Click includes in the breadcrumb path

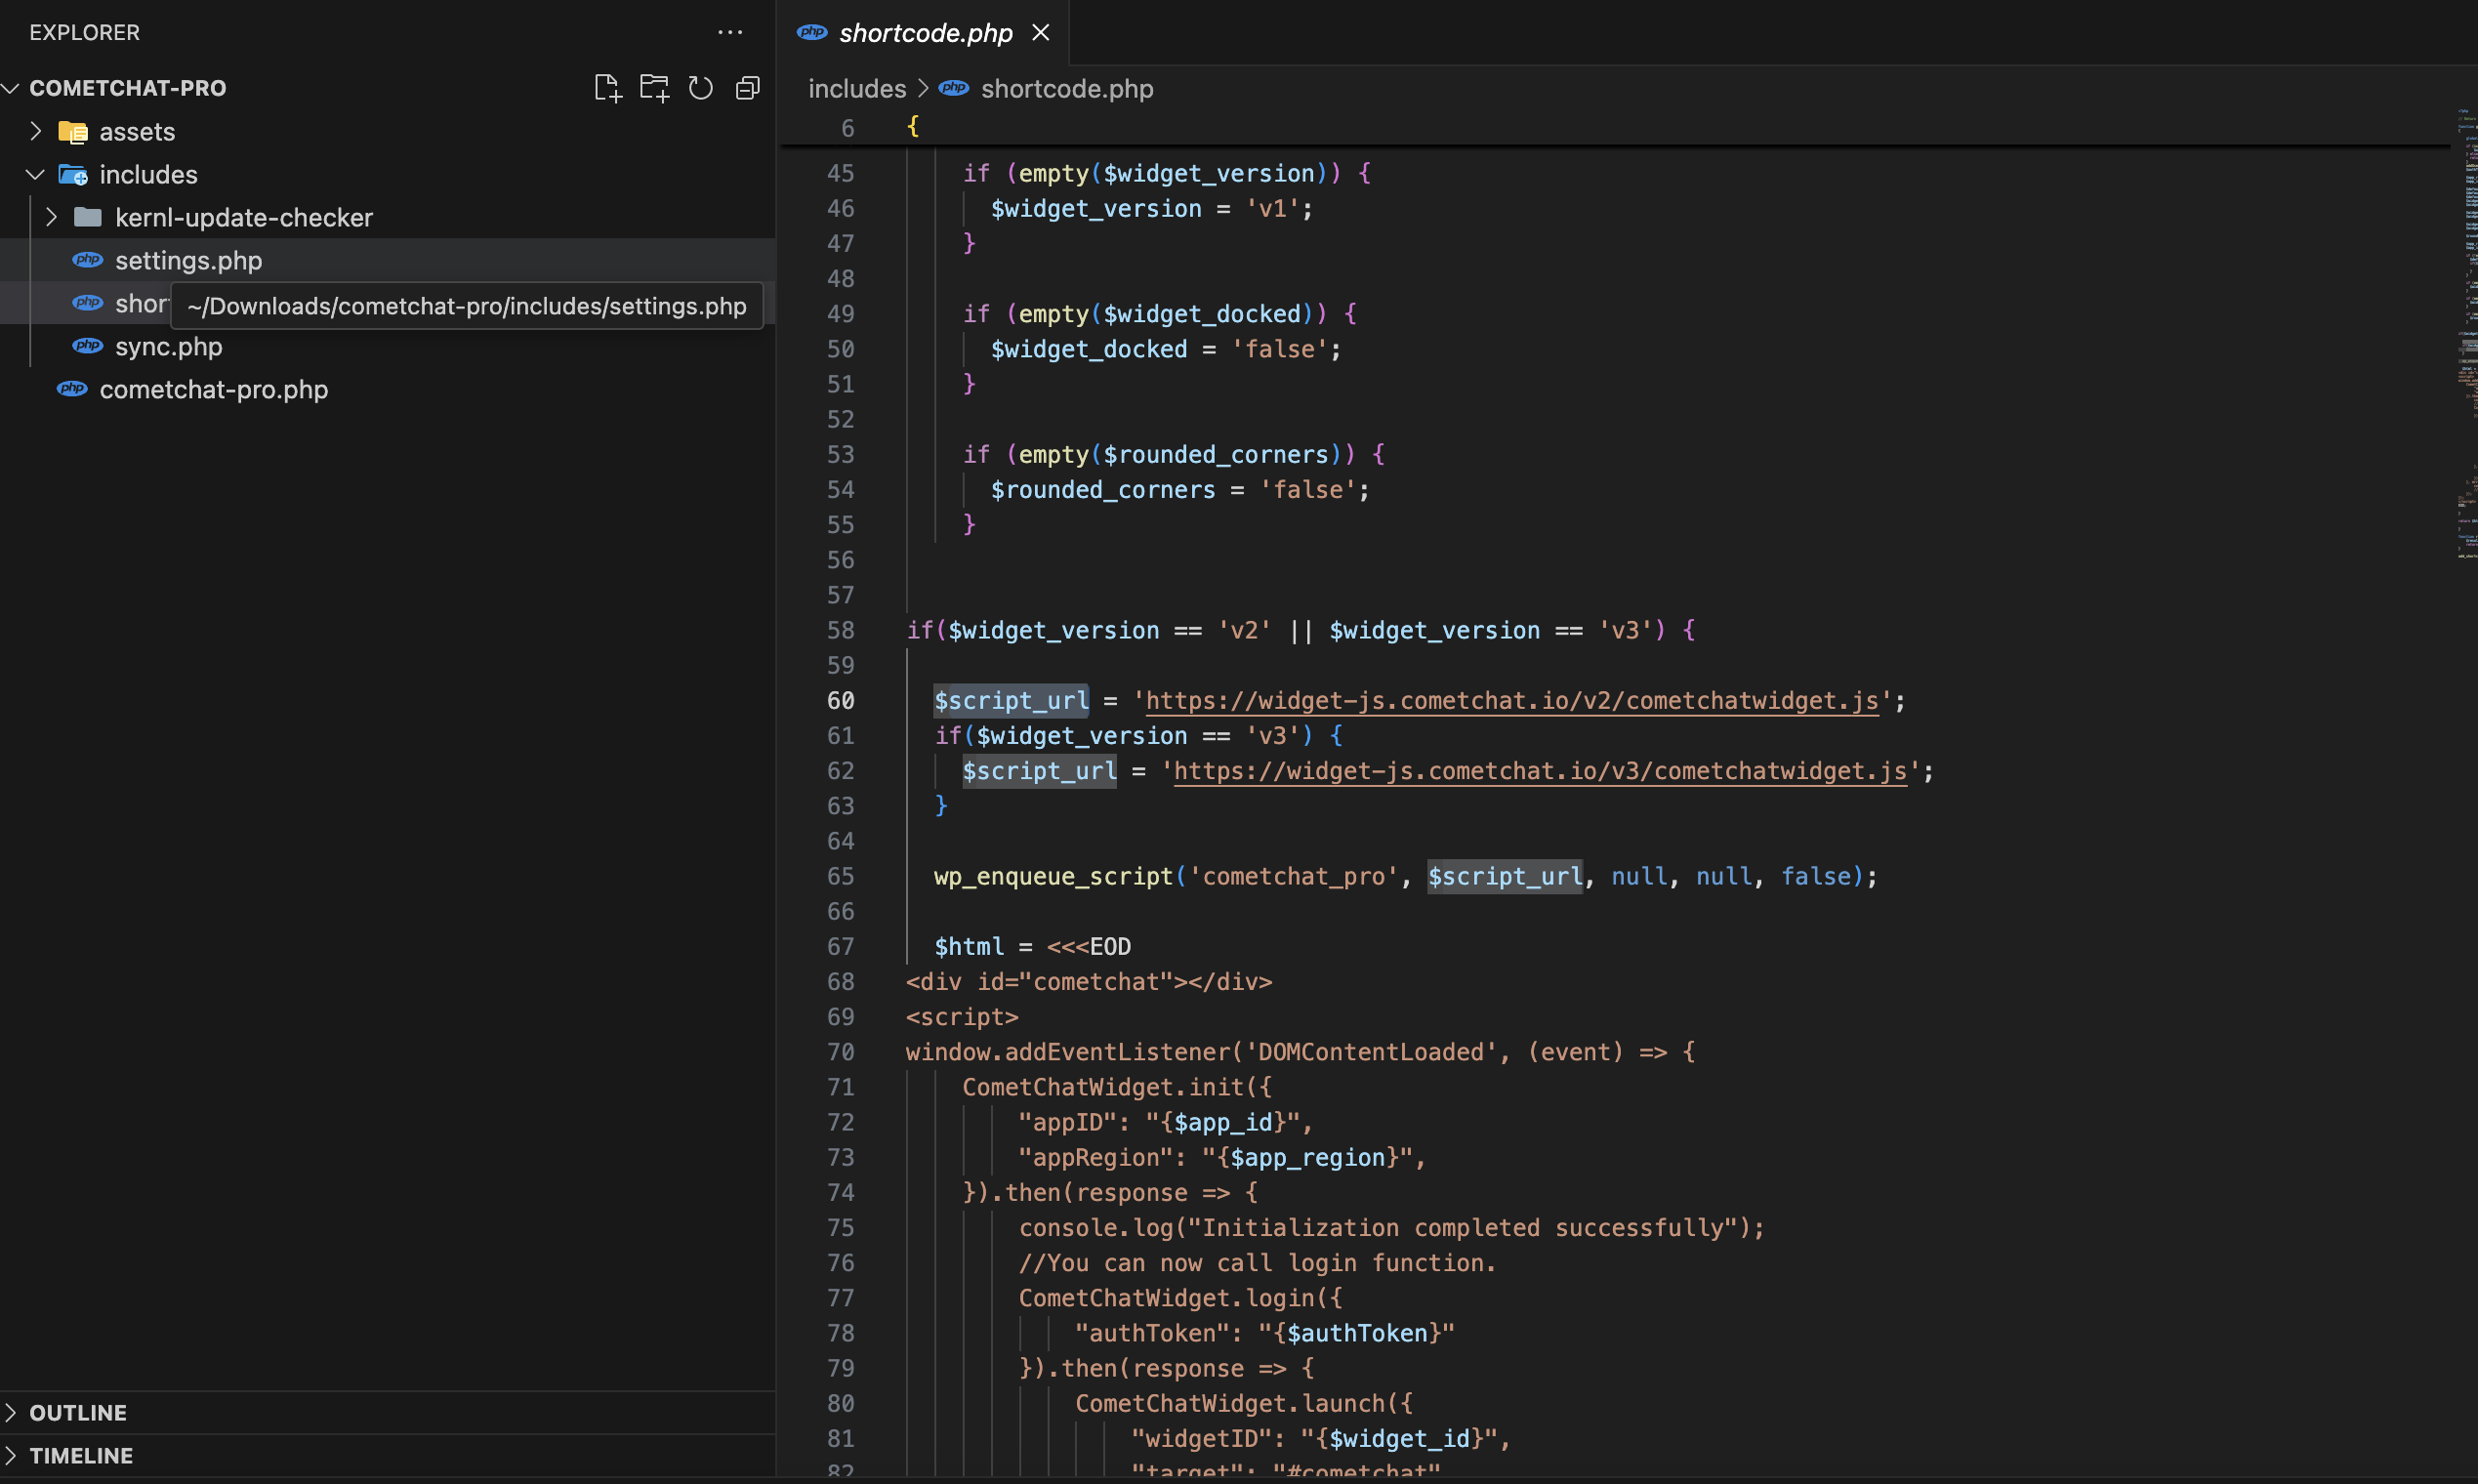(857, 89)
